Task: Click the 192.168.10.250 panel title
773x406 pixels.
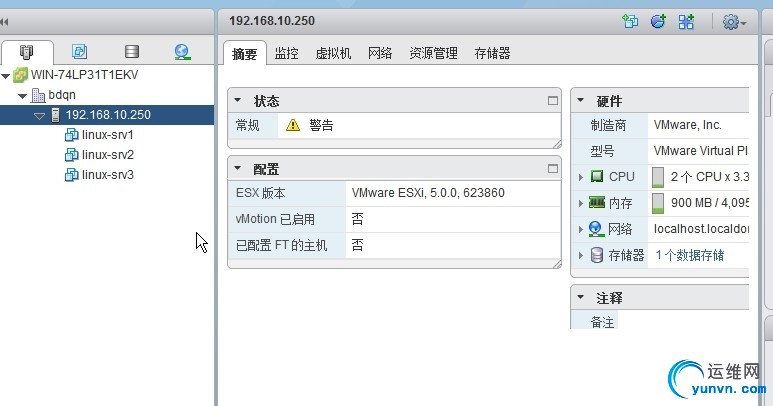Action: tap(272, 21)
